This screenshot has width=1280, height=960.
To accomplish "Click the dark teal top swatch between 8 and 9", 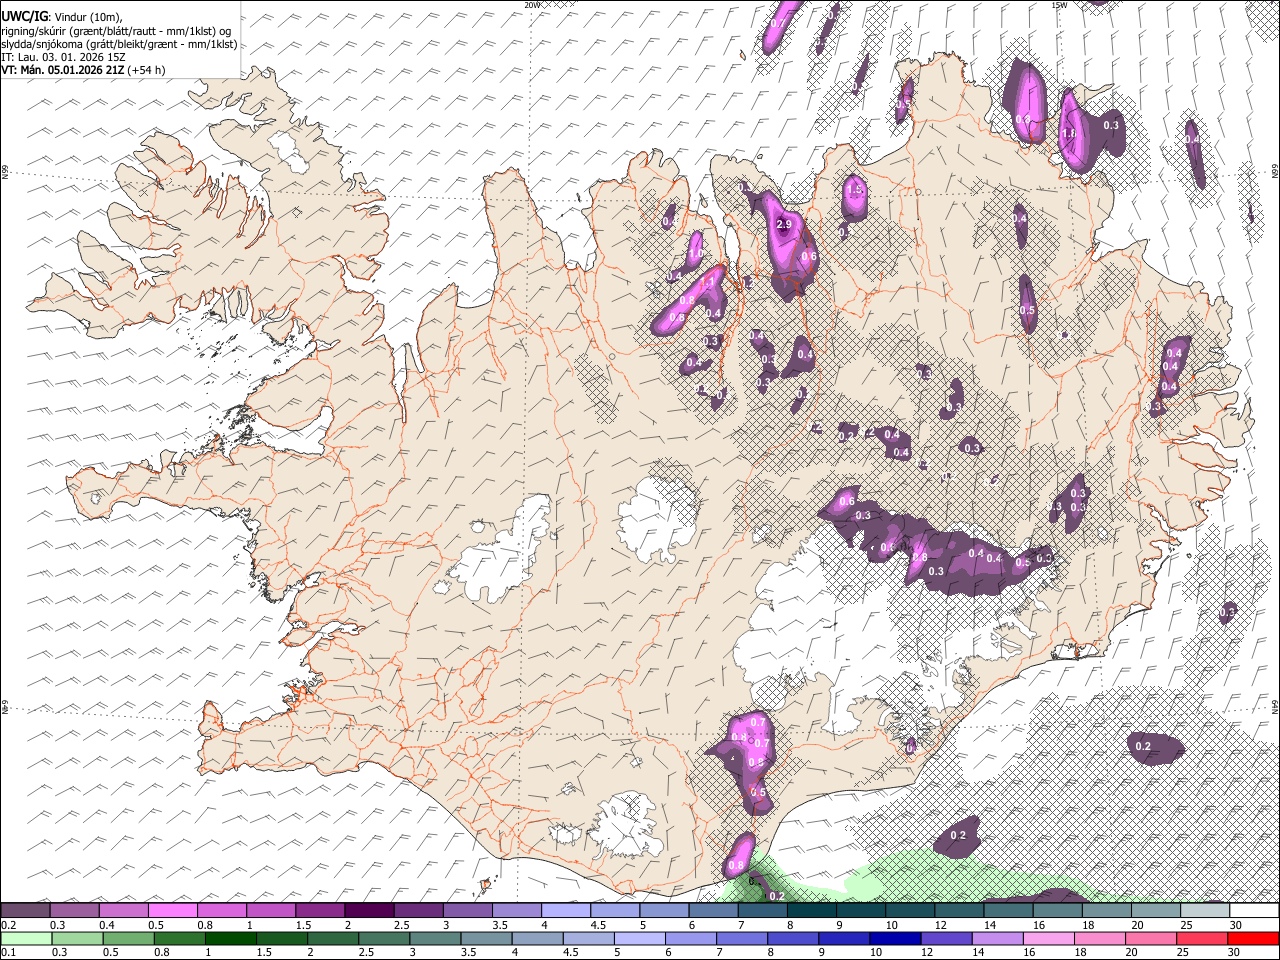I will [x=811, y=910].
